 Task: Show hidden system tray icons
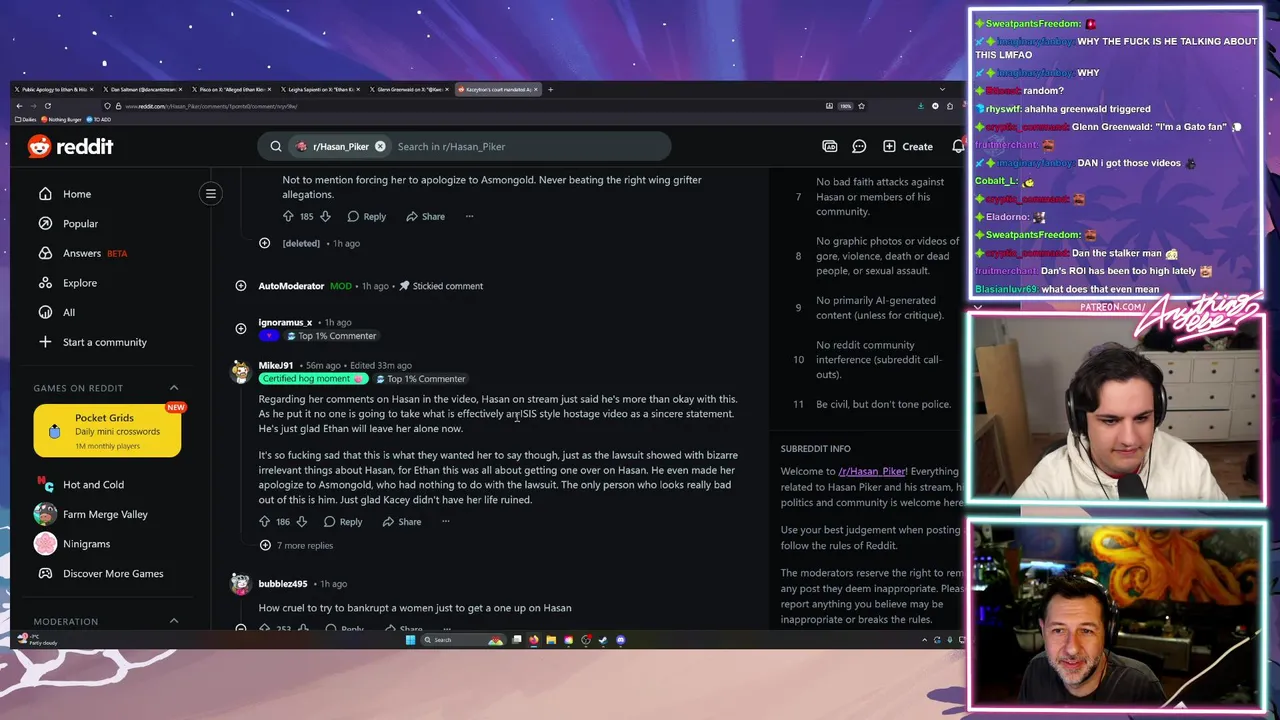click(x=924, y=639)
